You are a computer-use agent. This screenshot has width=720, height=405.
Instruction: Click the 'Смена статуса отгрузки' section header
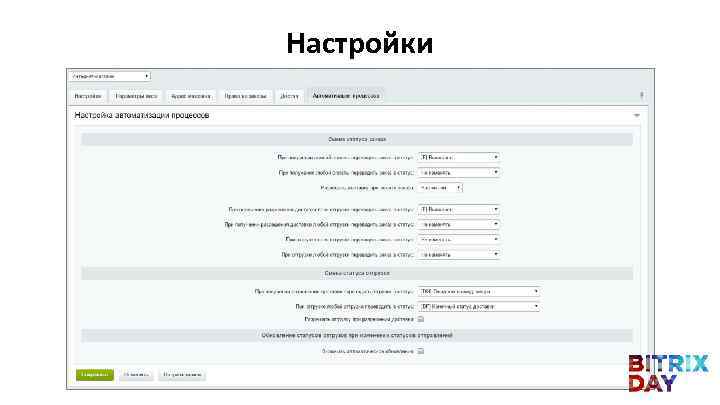pyautogui.click(x=357, y=273)
